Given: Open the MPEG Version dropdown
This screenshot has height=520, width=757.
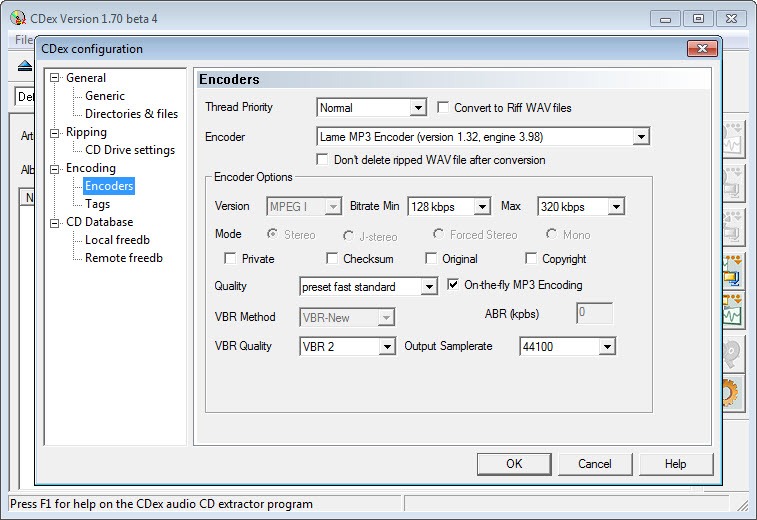Looking at the screenshot, I should [333, 207].
